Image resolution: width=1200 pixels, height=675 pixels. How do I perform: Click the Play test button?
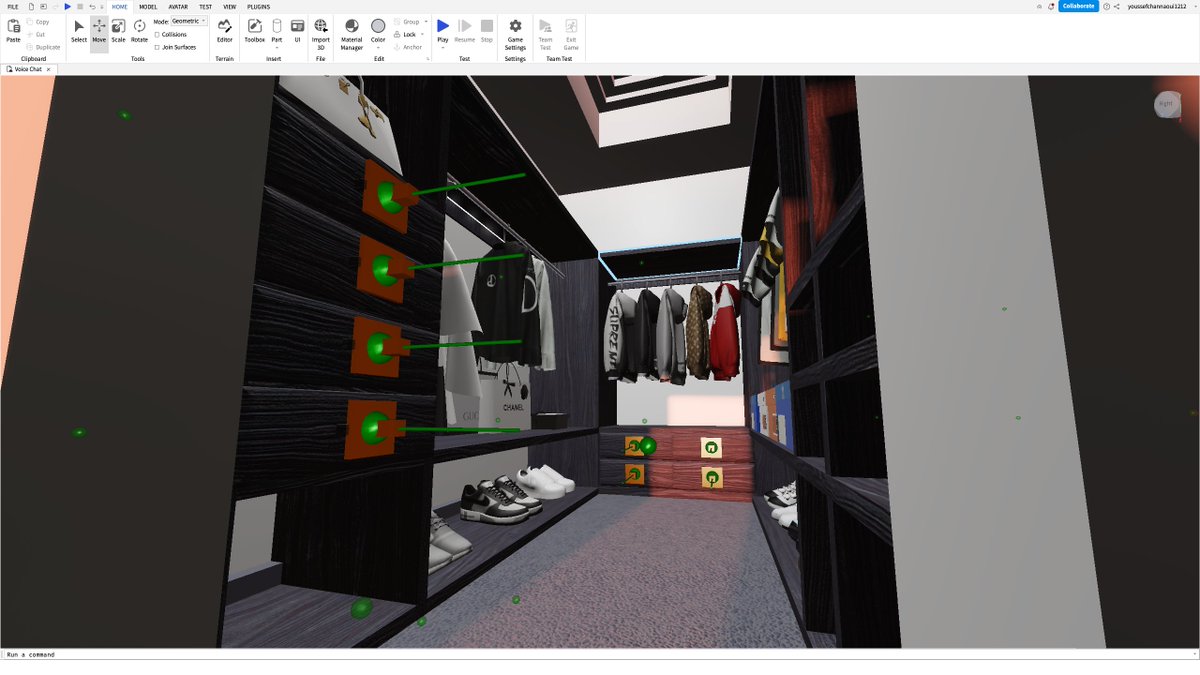click(443, 28)
